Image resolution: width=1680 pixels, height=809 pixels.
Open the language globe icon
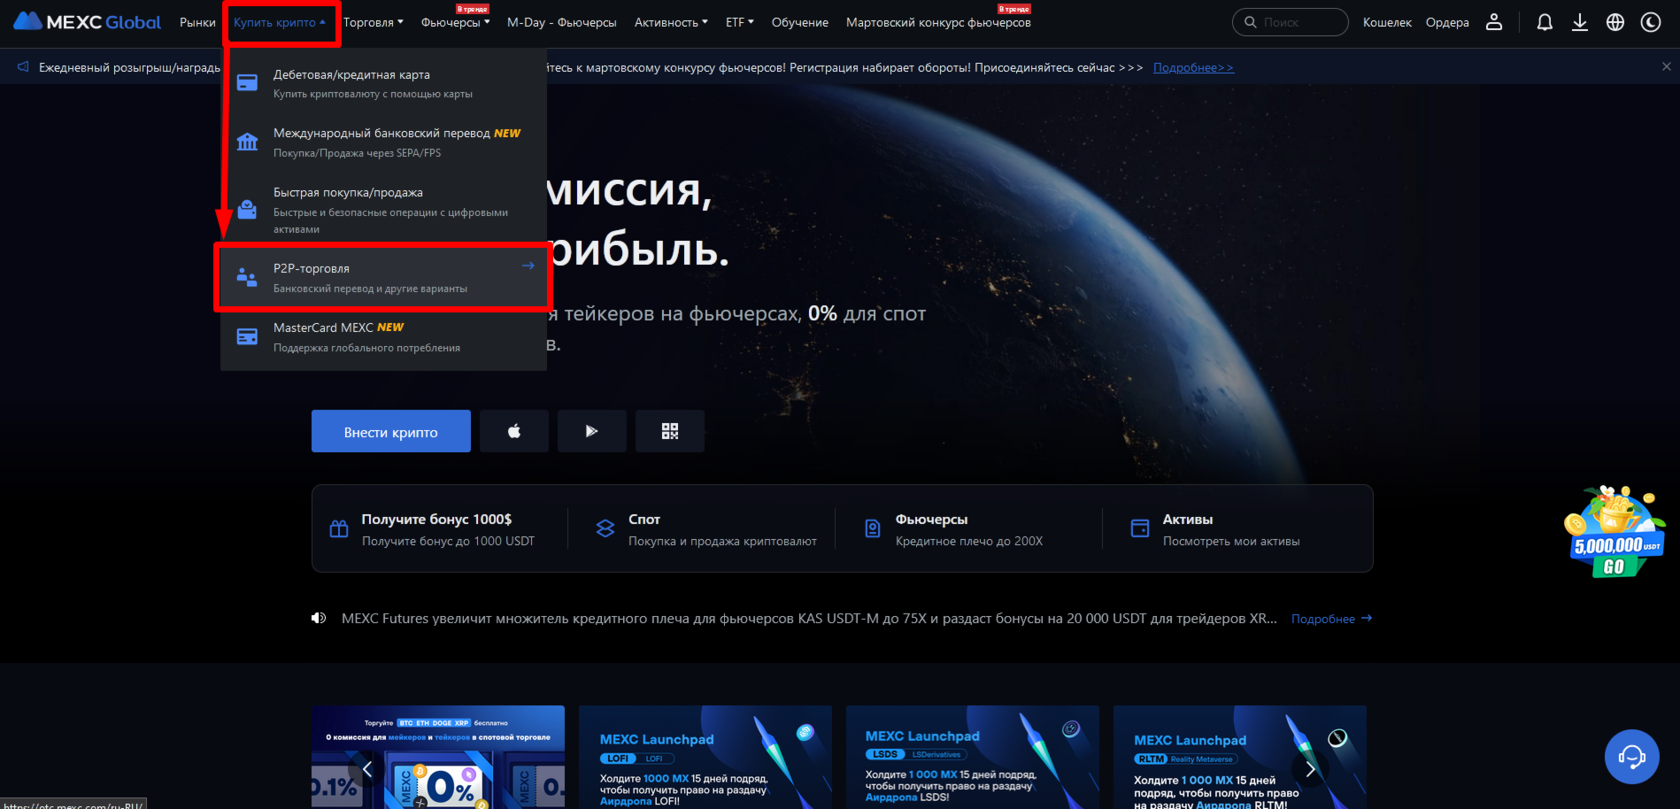click(1615, 22)
